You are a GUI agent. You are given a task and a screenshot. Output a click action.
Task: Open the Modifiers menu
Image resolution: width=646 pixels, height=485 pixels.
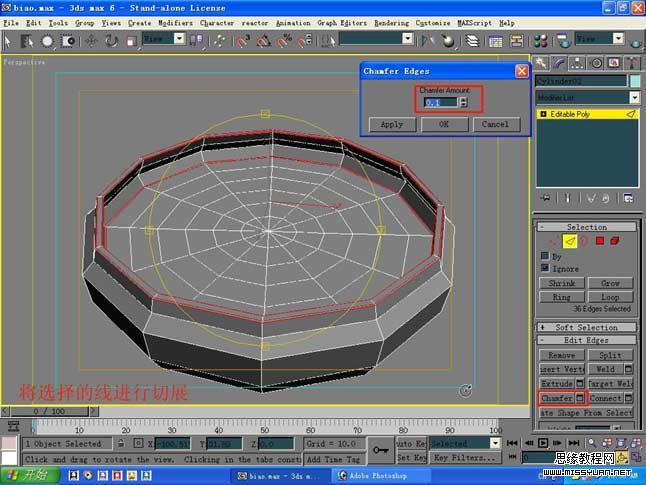coord(176,23)
